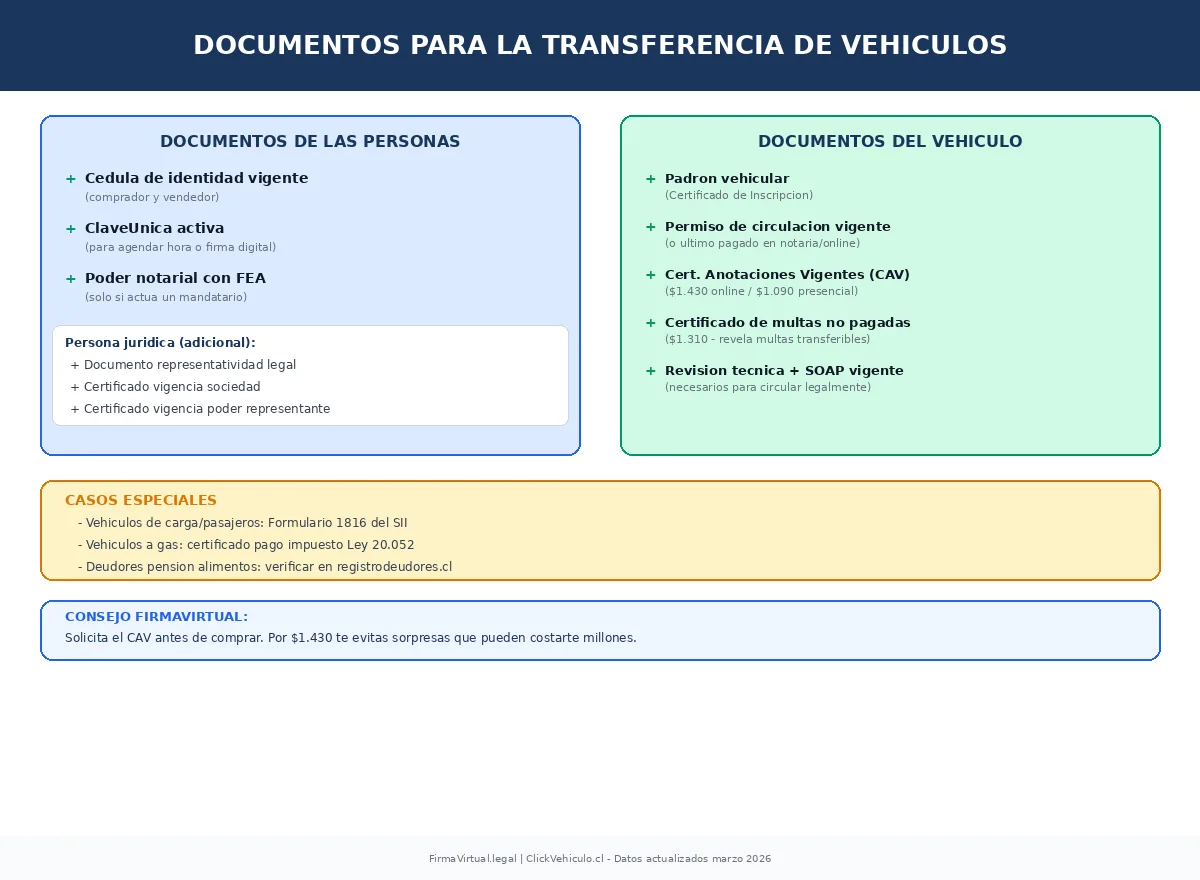Screen dimensions: 1200x880
Task: Click the plus beside Certificado vigencia sociedad
Action: (x=74, y=387)
